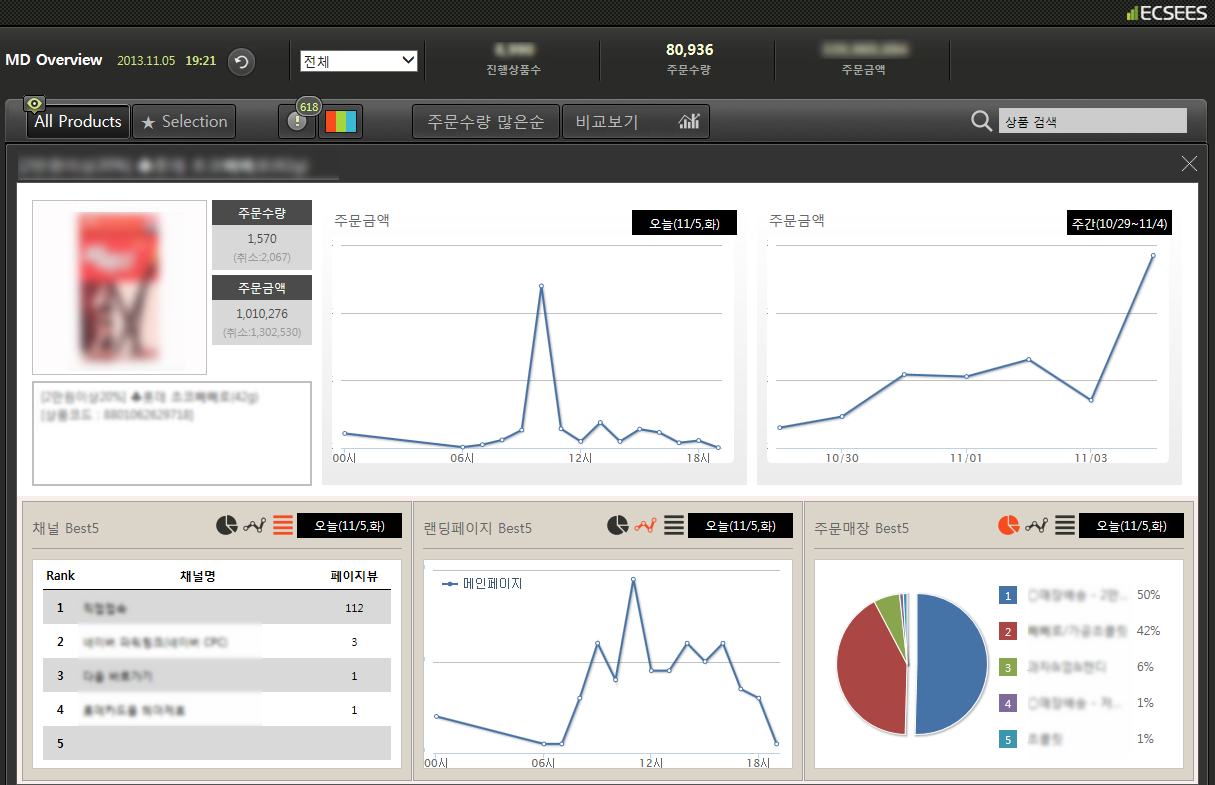Viewport: 1215px width, 785px height.
Task: Click the purple legend item number 4
Action: click(x=1008, y=703)
